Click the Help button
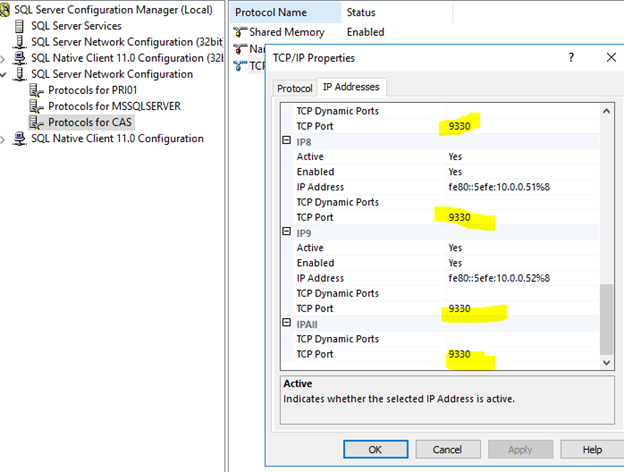This screenshot has width=624, height=472. pyautogui.click(x=592, y=450)
